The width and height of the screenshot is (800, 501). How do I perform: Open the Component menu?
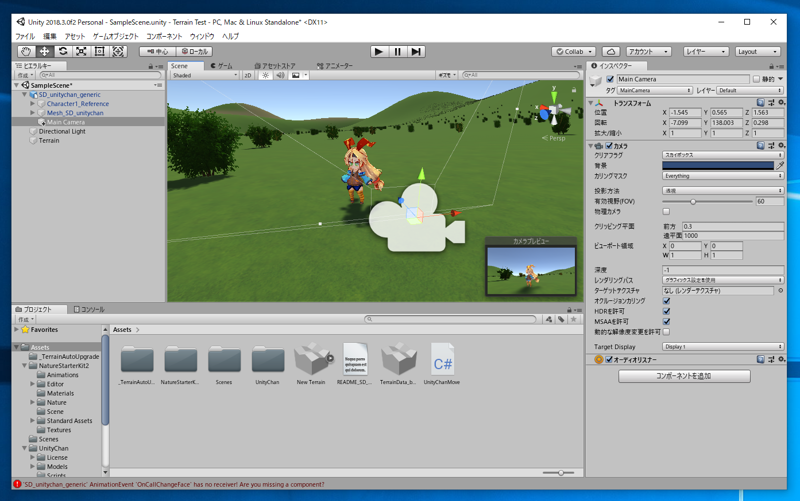pyautogui.click(x=164, y=36)
